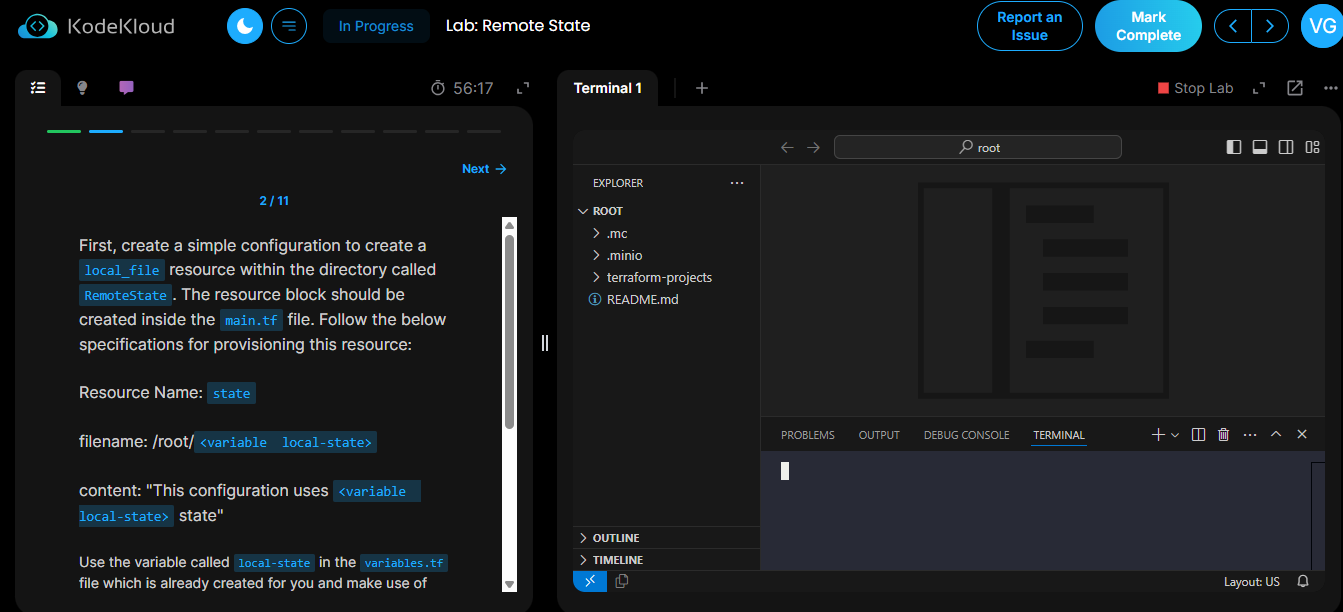1343x612 pixels.
Task: Click the instructions scrollbar up arrow
Action: pyautogui.click(x=509, y=225)
